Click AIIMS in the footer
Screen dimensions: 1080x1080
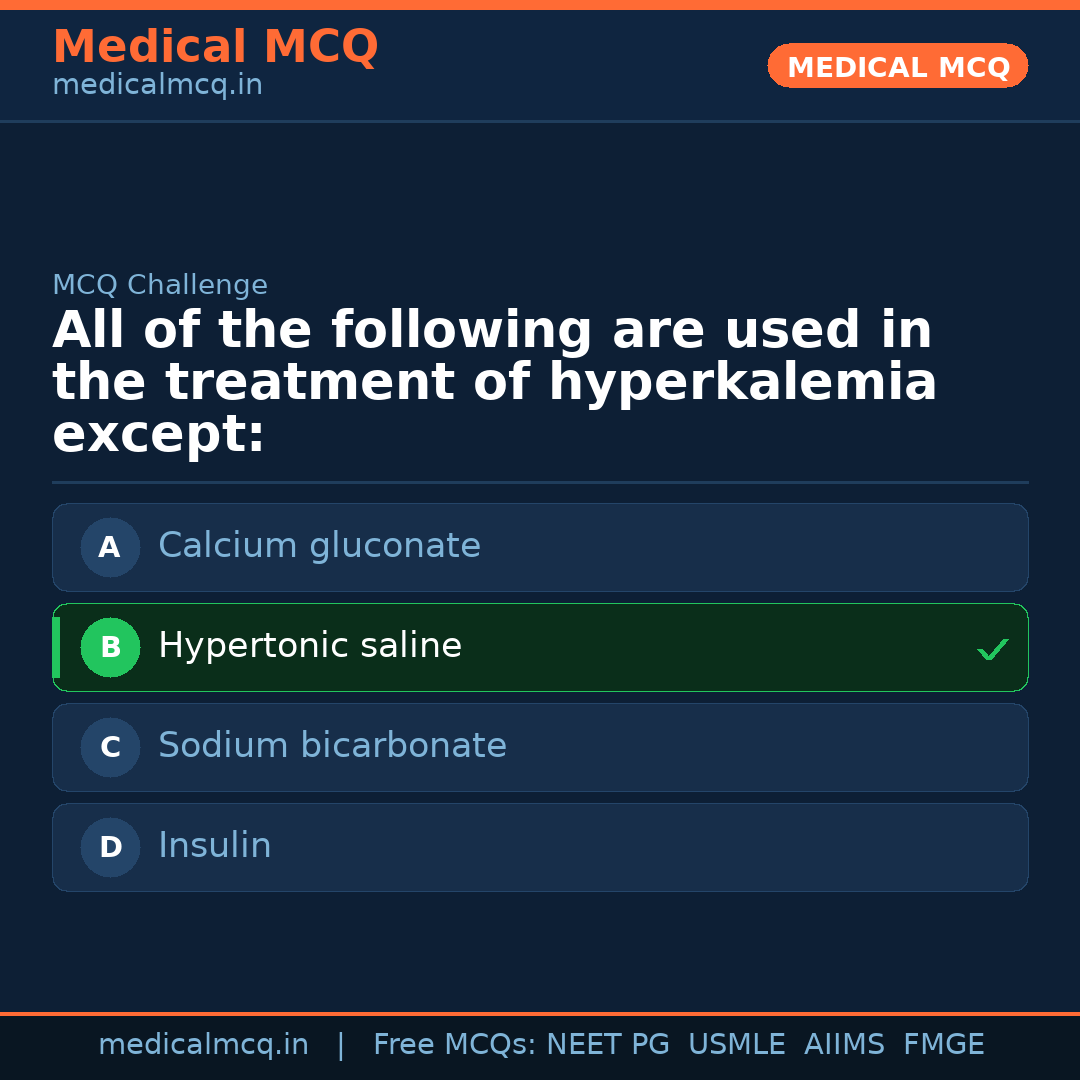(x=844, y=1045)
